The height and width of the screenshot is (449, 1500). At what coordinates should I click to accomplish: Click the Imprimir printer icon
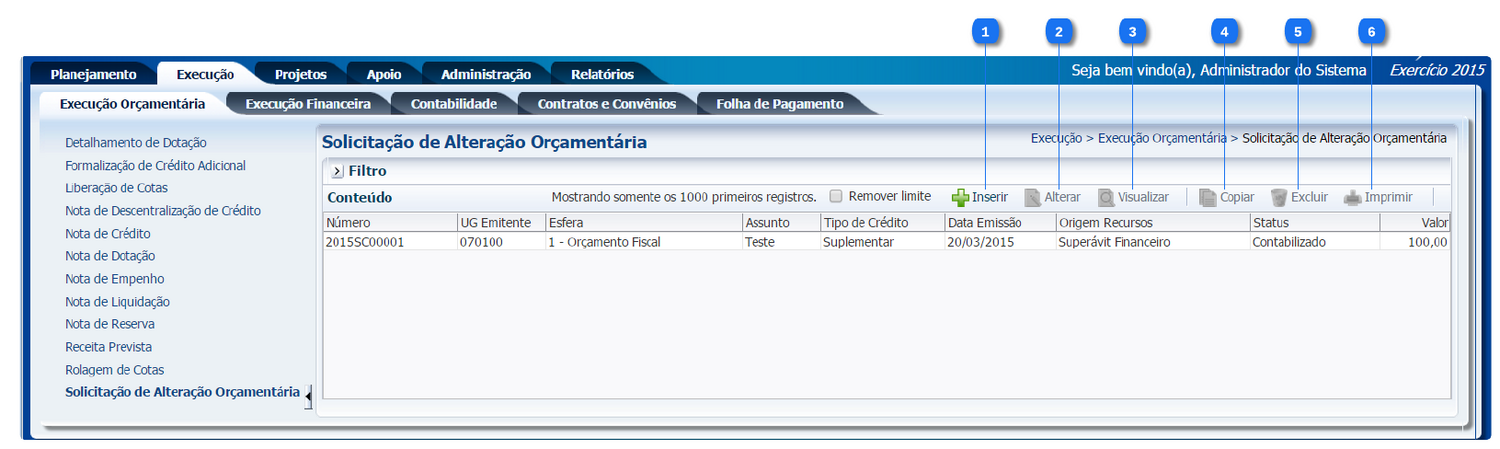click(x=1352, y=198)
